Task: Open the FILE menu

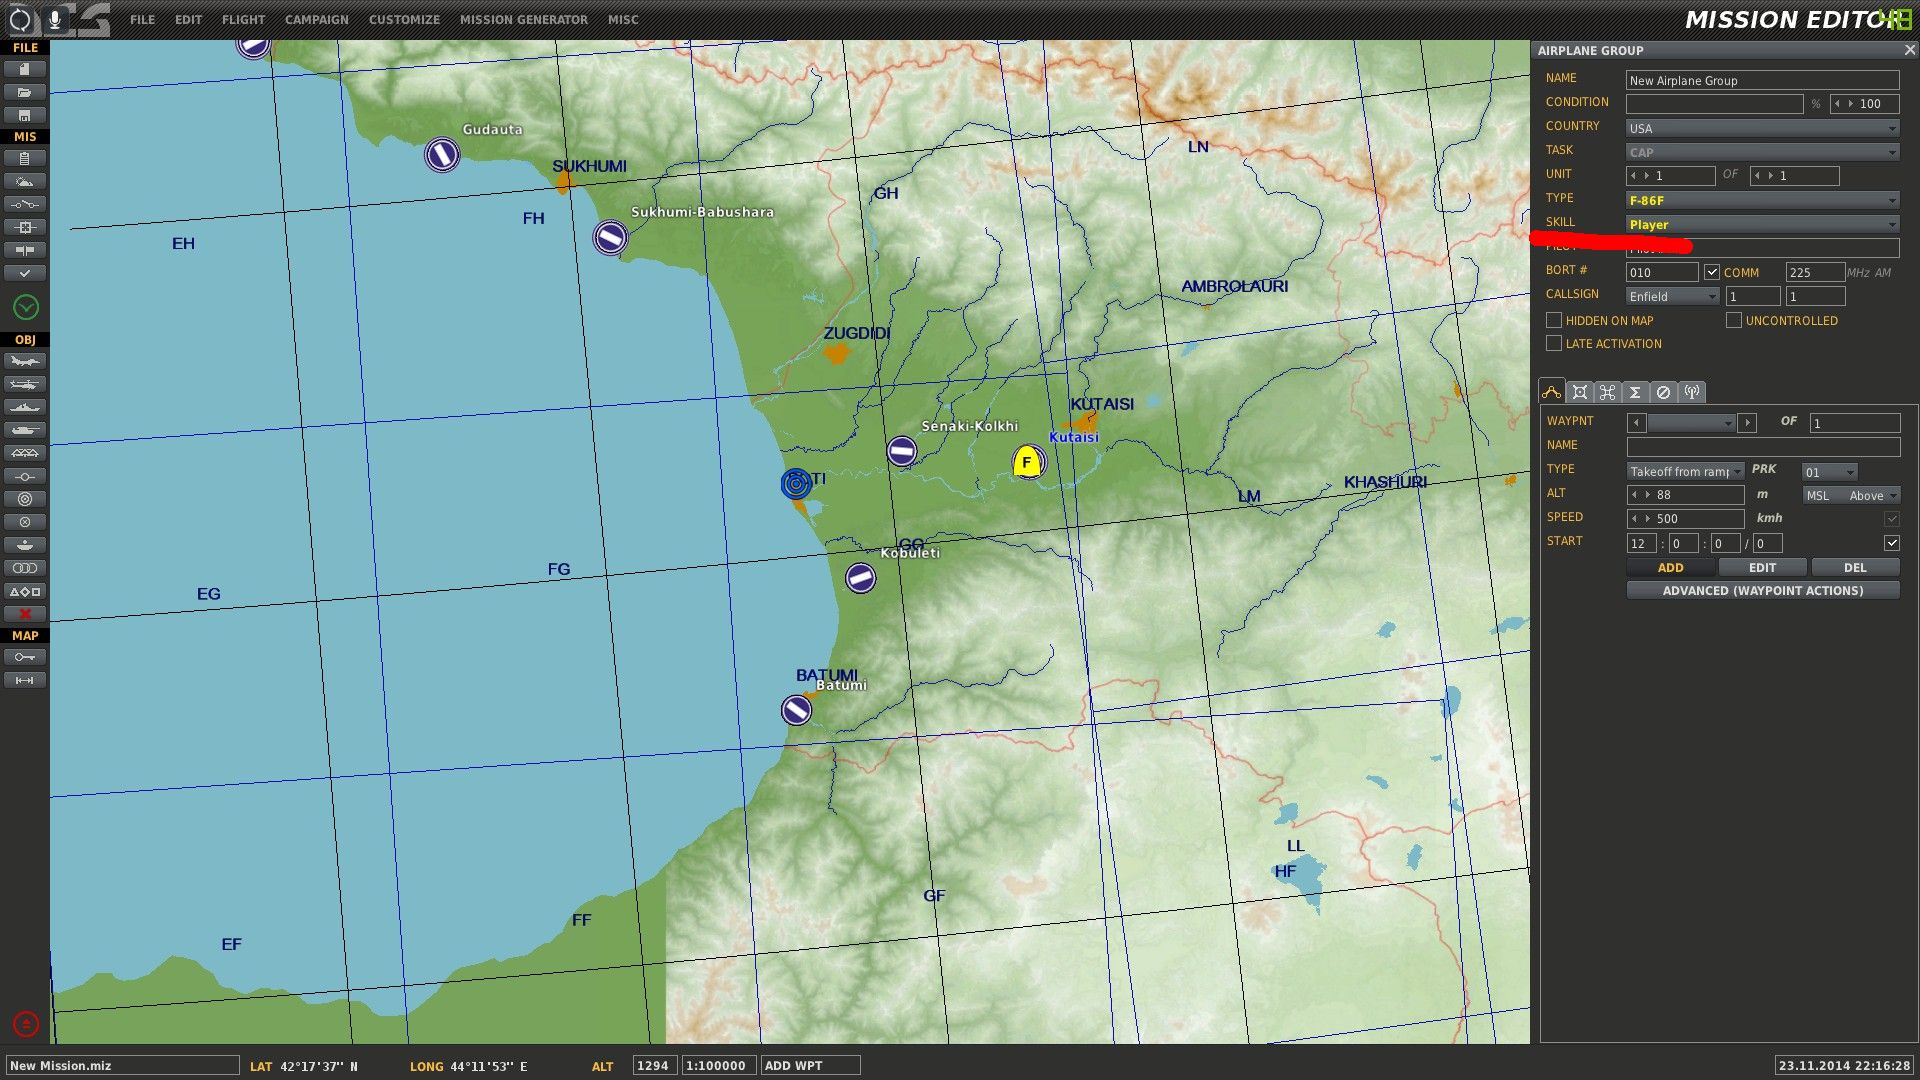Action: [143, 19]
